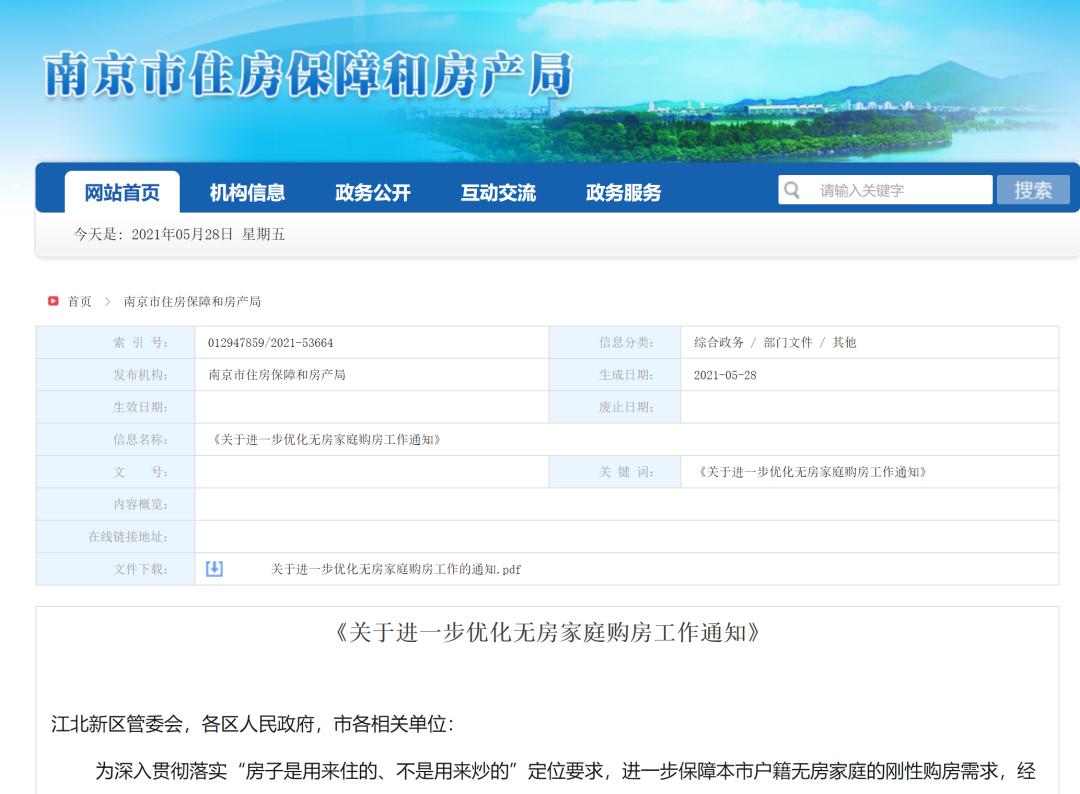Click the PDF download icon beside the attachment

(x=213, y=570)
